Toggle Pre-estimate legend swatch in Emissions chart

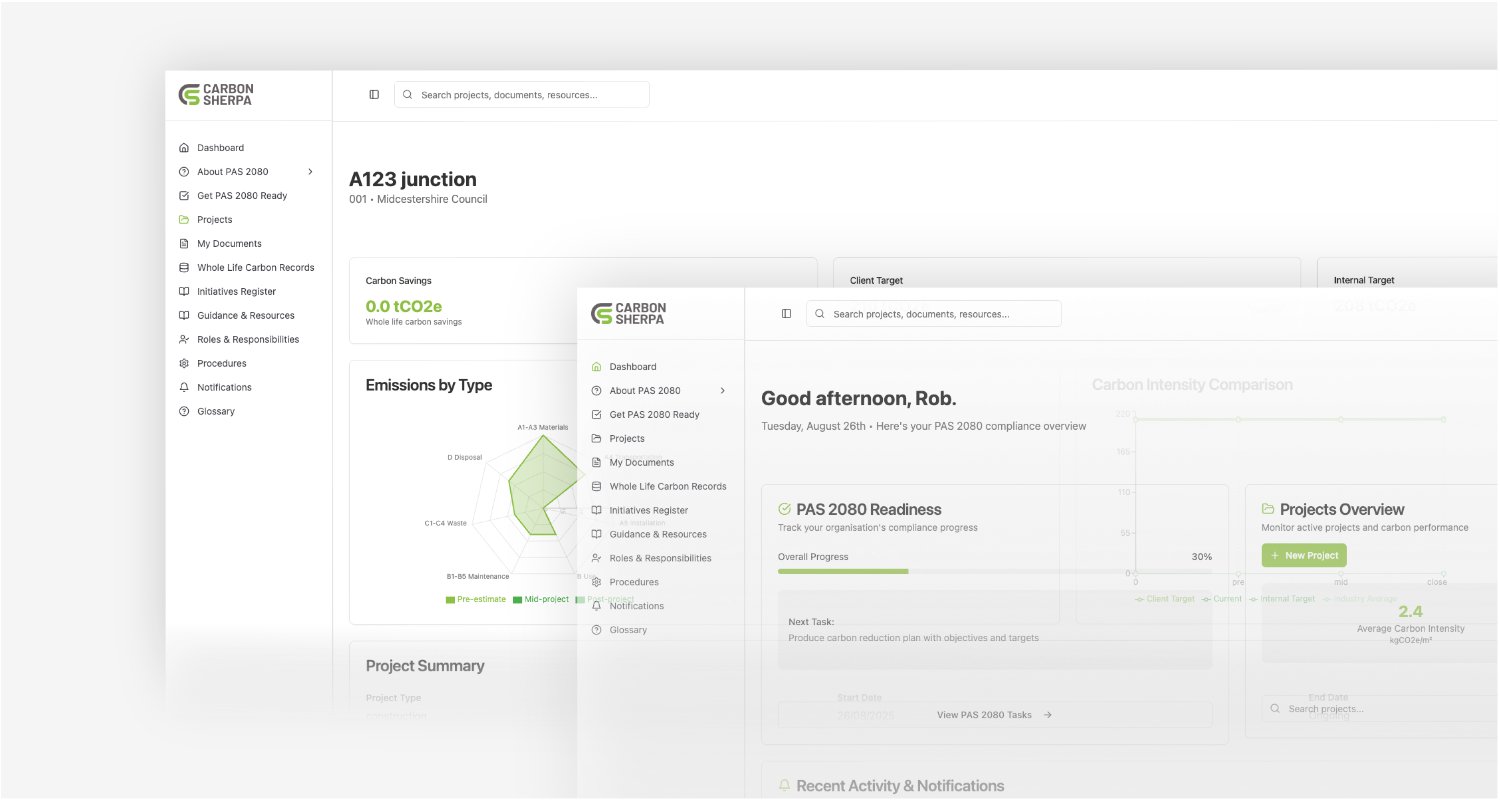pyautogui.click(x=450, y=600)
